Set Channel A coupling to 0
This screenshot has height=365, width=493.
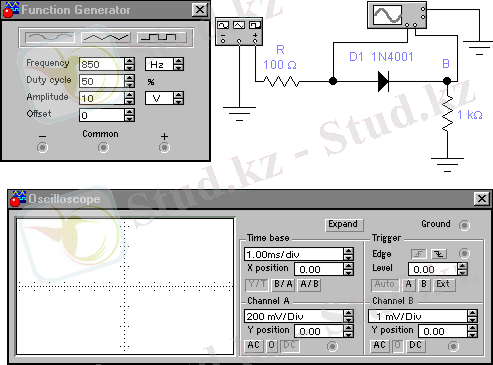tap(272, 345)
